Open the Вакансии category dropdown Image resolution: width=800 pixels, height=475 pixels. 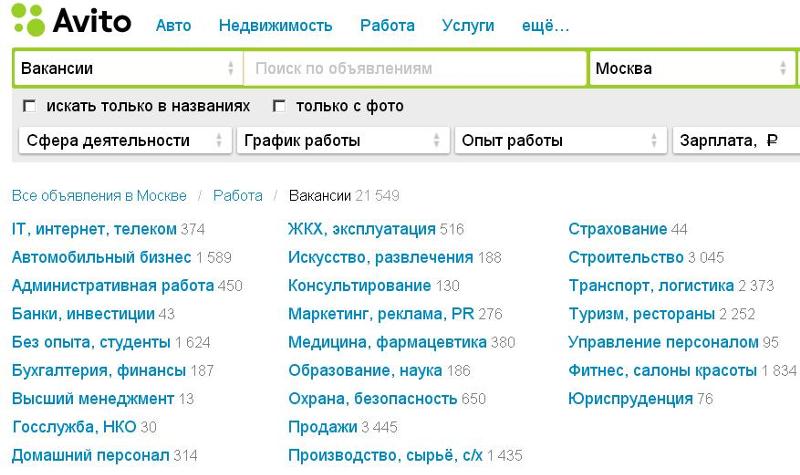pyautogui.click(x=128, y=68)
